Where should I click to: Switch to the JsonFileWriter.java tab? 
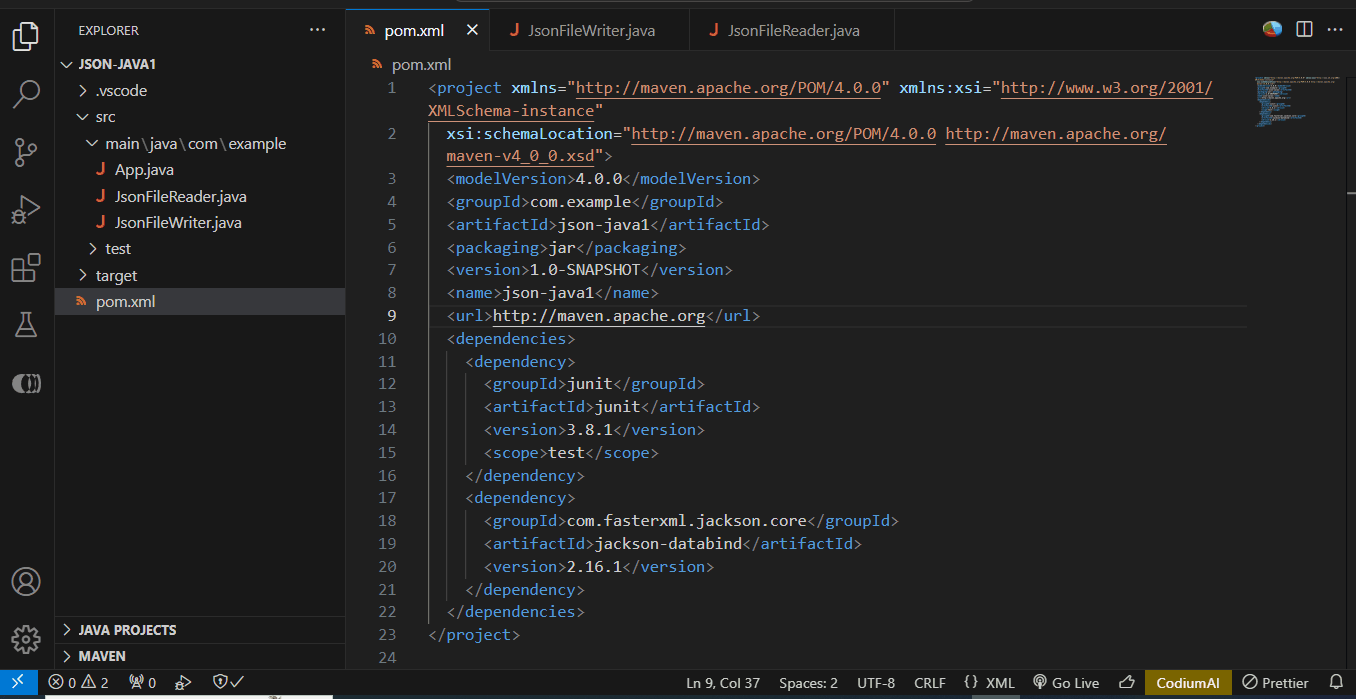590,31
